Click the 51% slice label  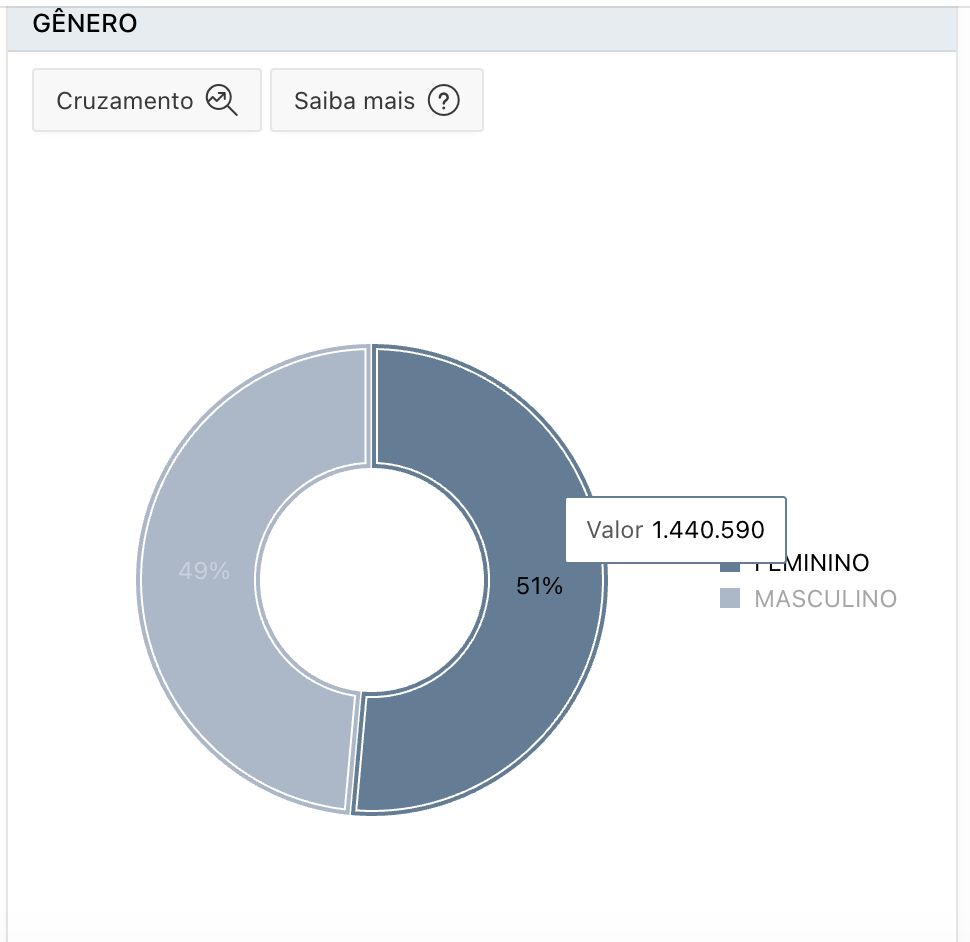click(539, 586)
